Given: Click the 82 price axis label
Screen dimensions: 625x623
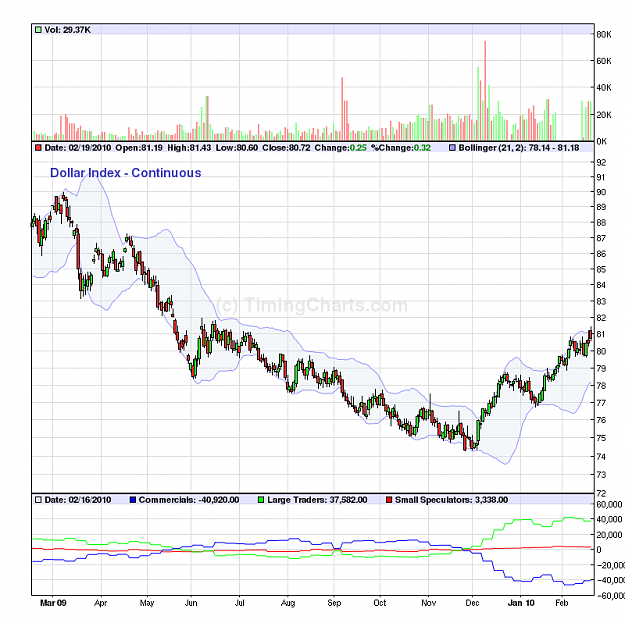Looking at the screenshot, I should click(x=601, y=318).
